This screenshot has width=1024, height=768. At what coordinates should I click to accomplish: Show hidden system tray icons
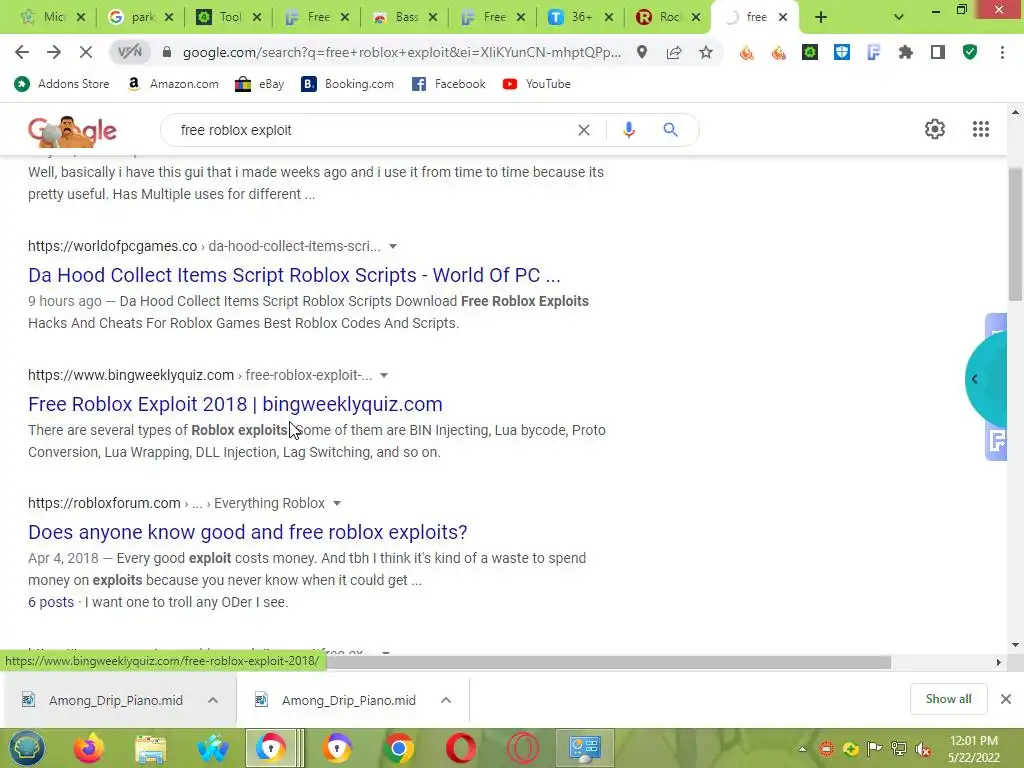[803, 749]
